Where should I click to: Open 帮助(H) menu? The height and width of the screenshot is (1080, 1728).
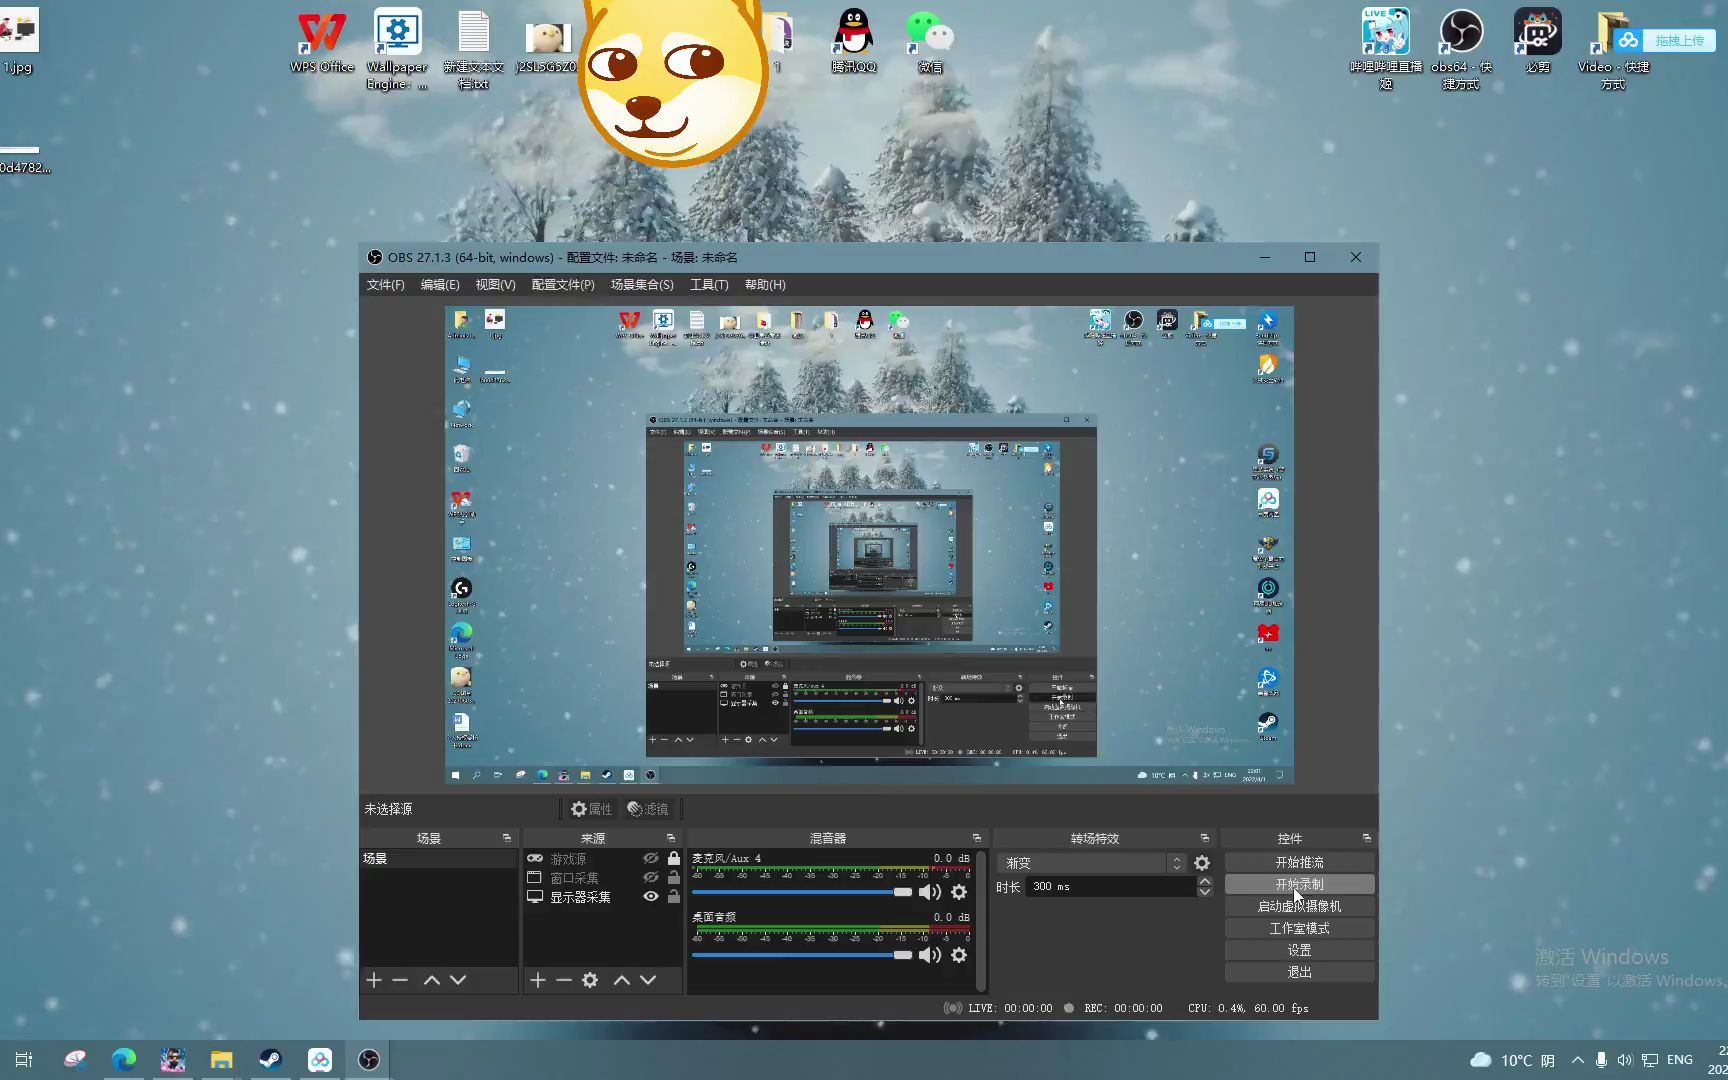pyautogui.click(x=765, y=285)
